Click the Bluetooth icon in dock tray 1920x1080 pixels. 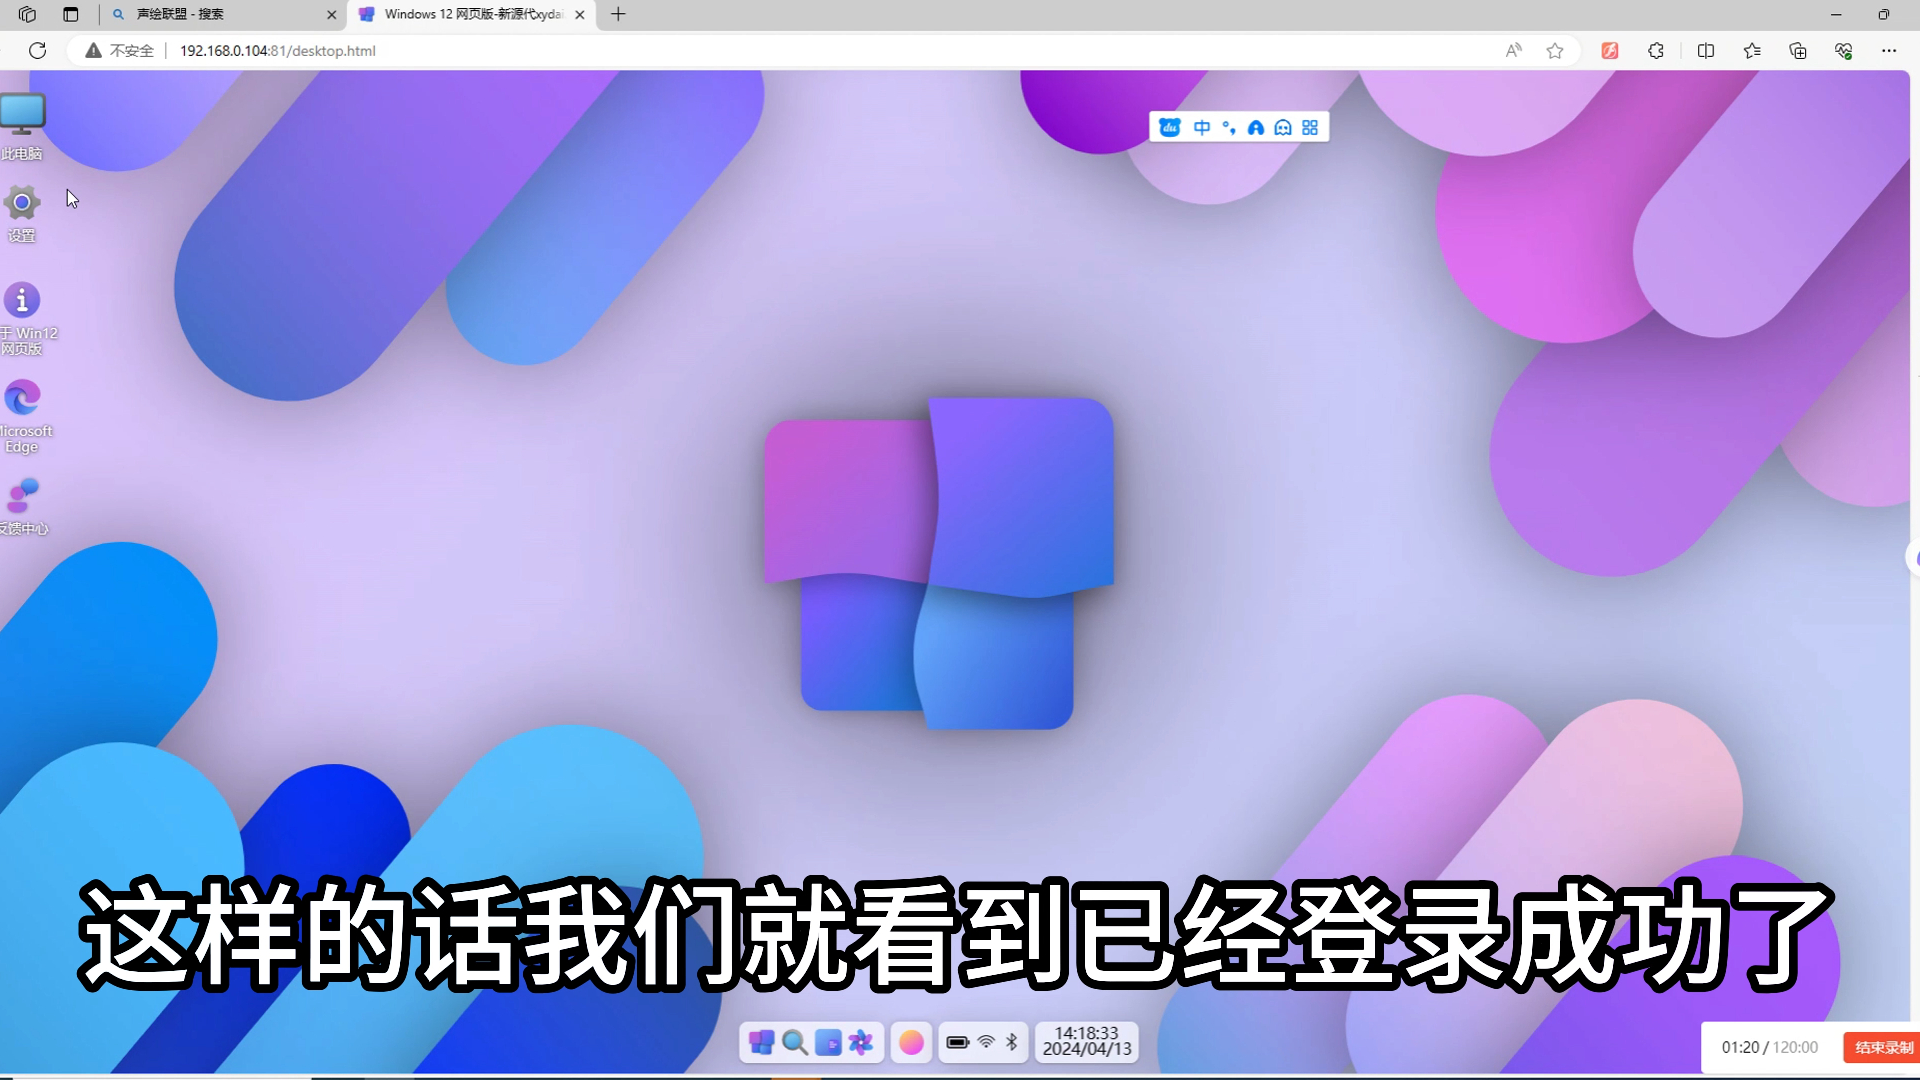(1012, 1042)
